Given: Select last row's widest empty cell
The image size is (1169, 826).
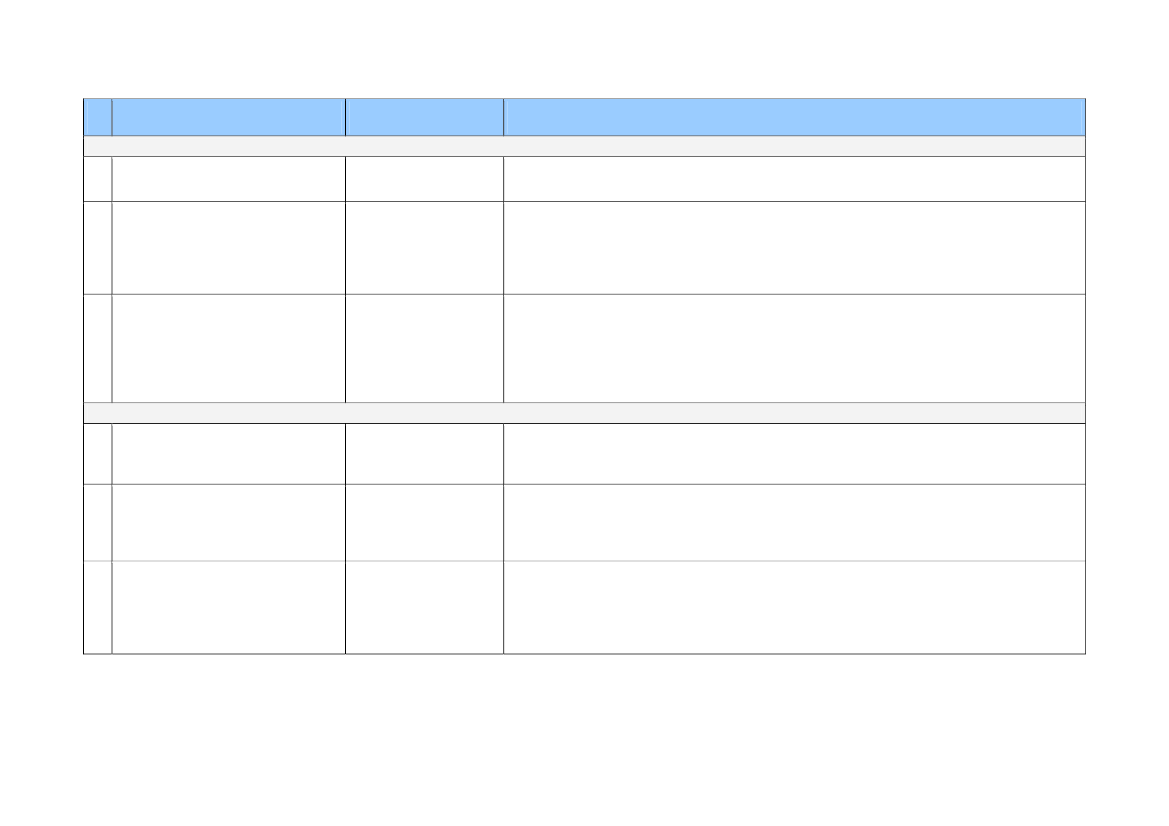Looking at the screenshot, I should 795,608.
